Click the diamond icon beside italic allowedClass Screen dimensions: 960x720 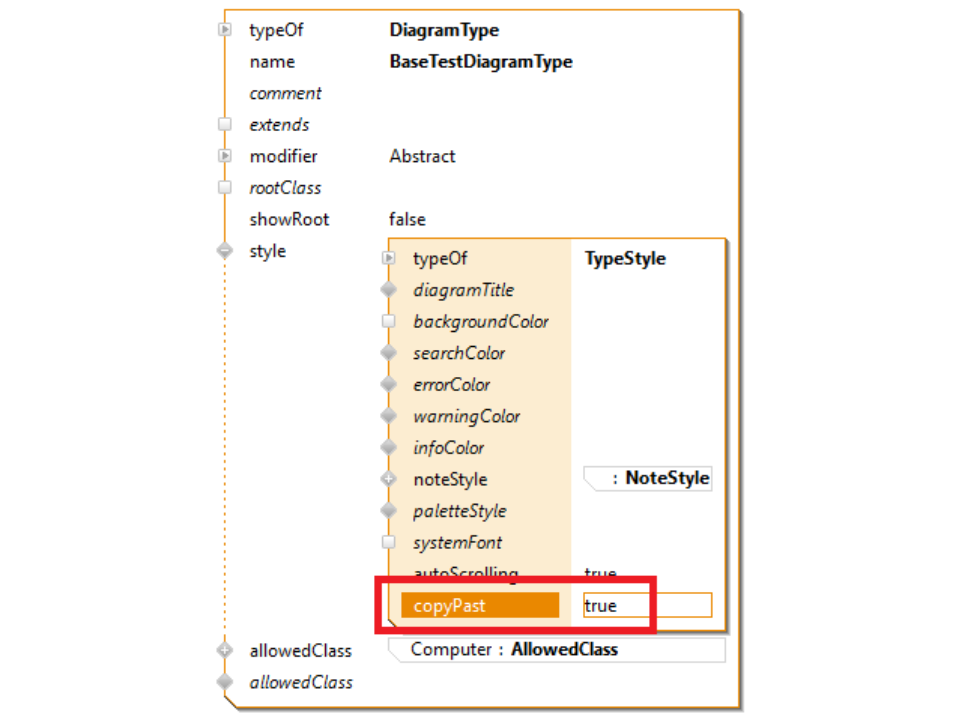pyautogui.click(x=225, y=682)
